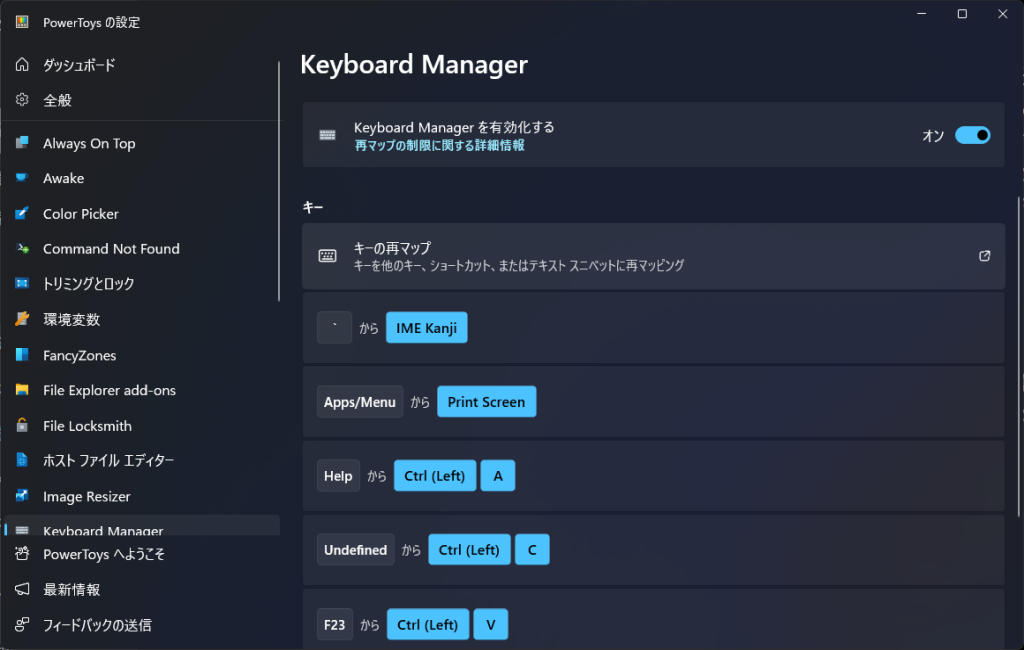The image size is (1024, 650).
Task: Click the File Locksmith padlock icon
Action: [x=22, y=425]
